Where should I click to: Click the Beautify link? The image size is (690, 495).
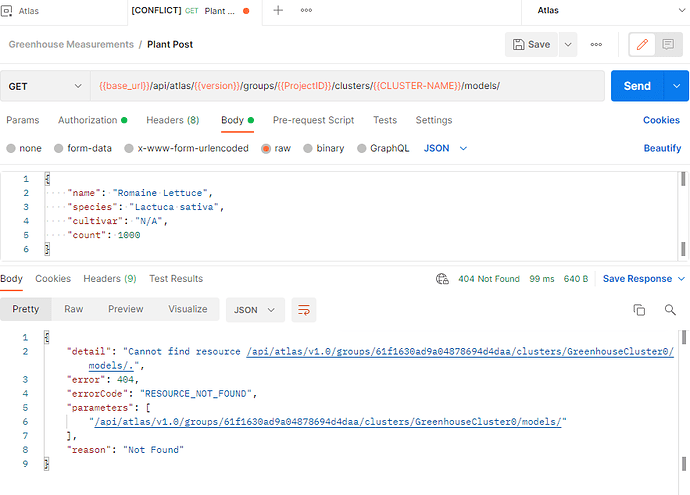point(662,149)
